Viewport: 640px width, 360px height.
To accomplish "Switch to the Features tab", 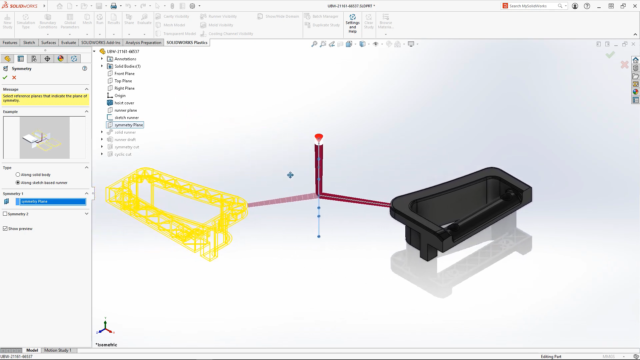I will point(10,42).
